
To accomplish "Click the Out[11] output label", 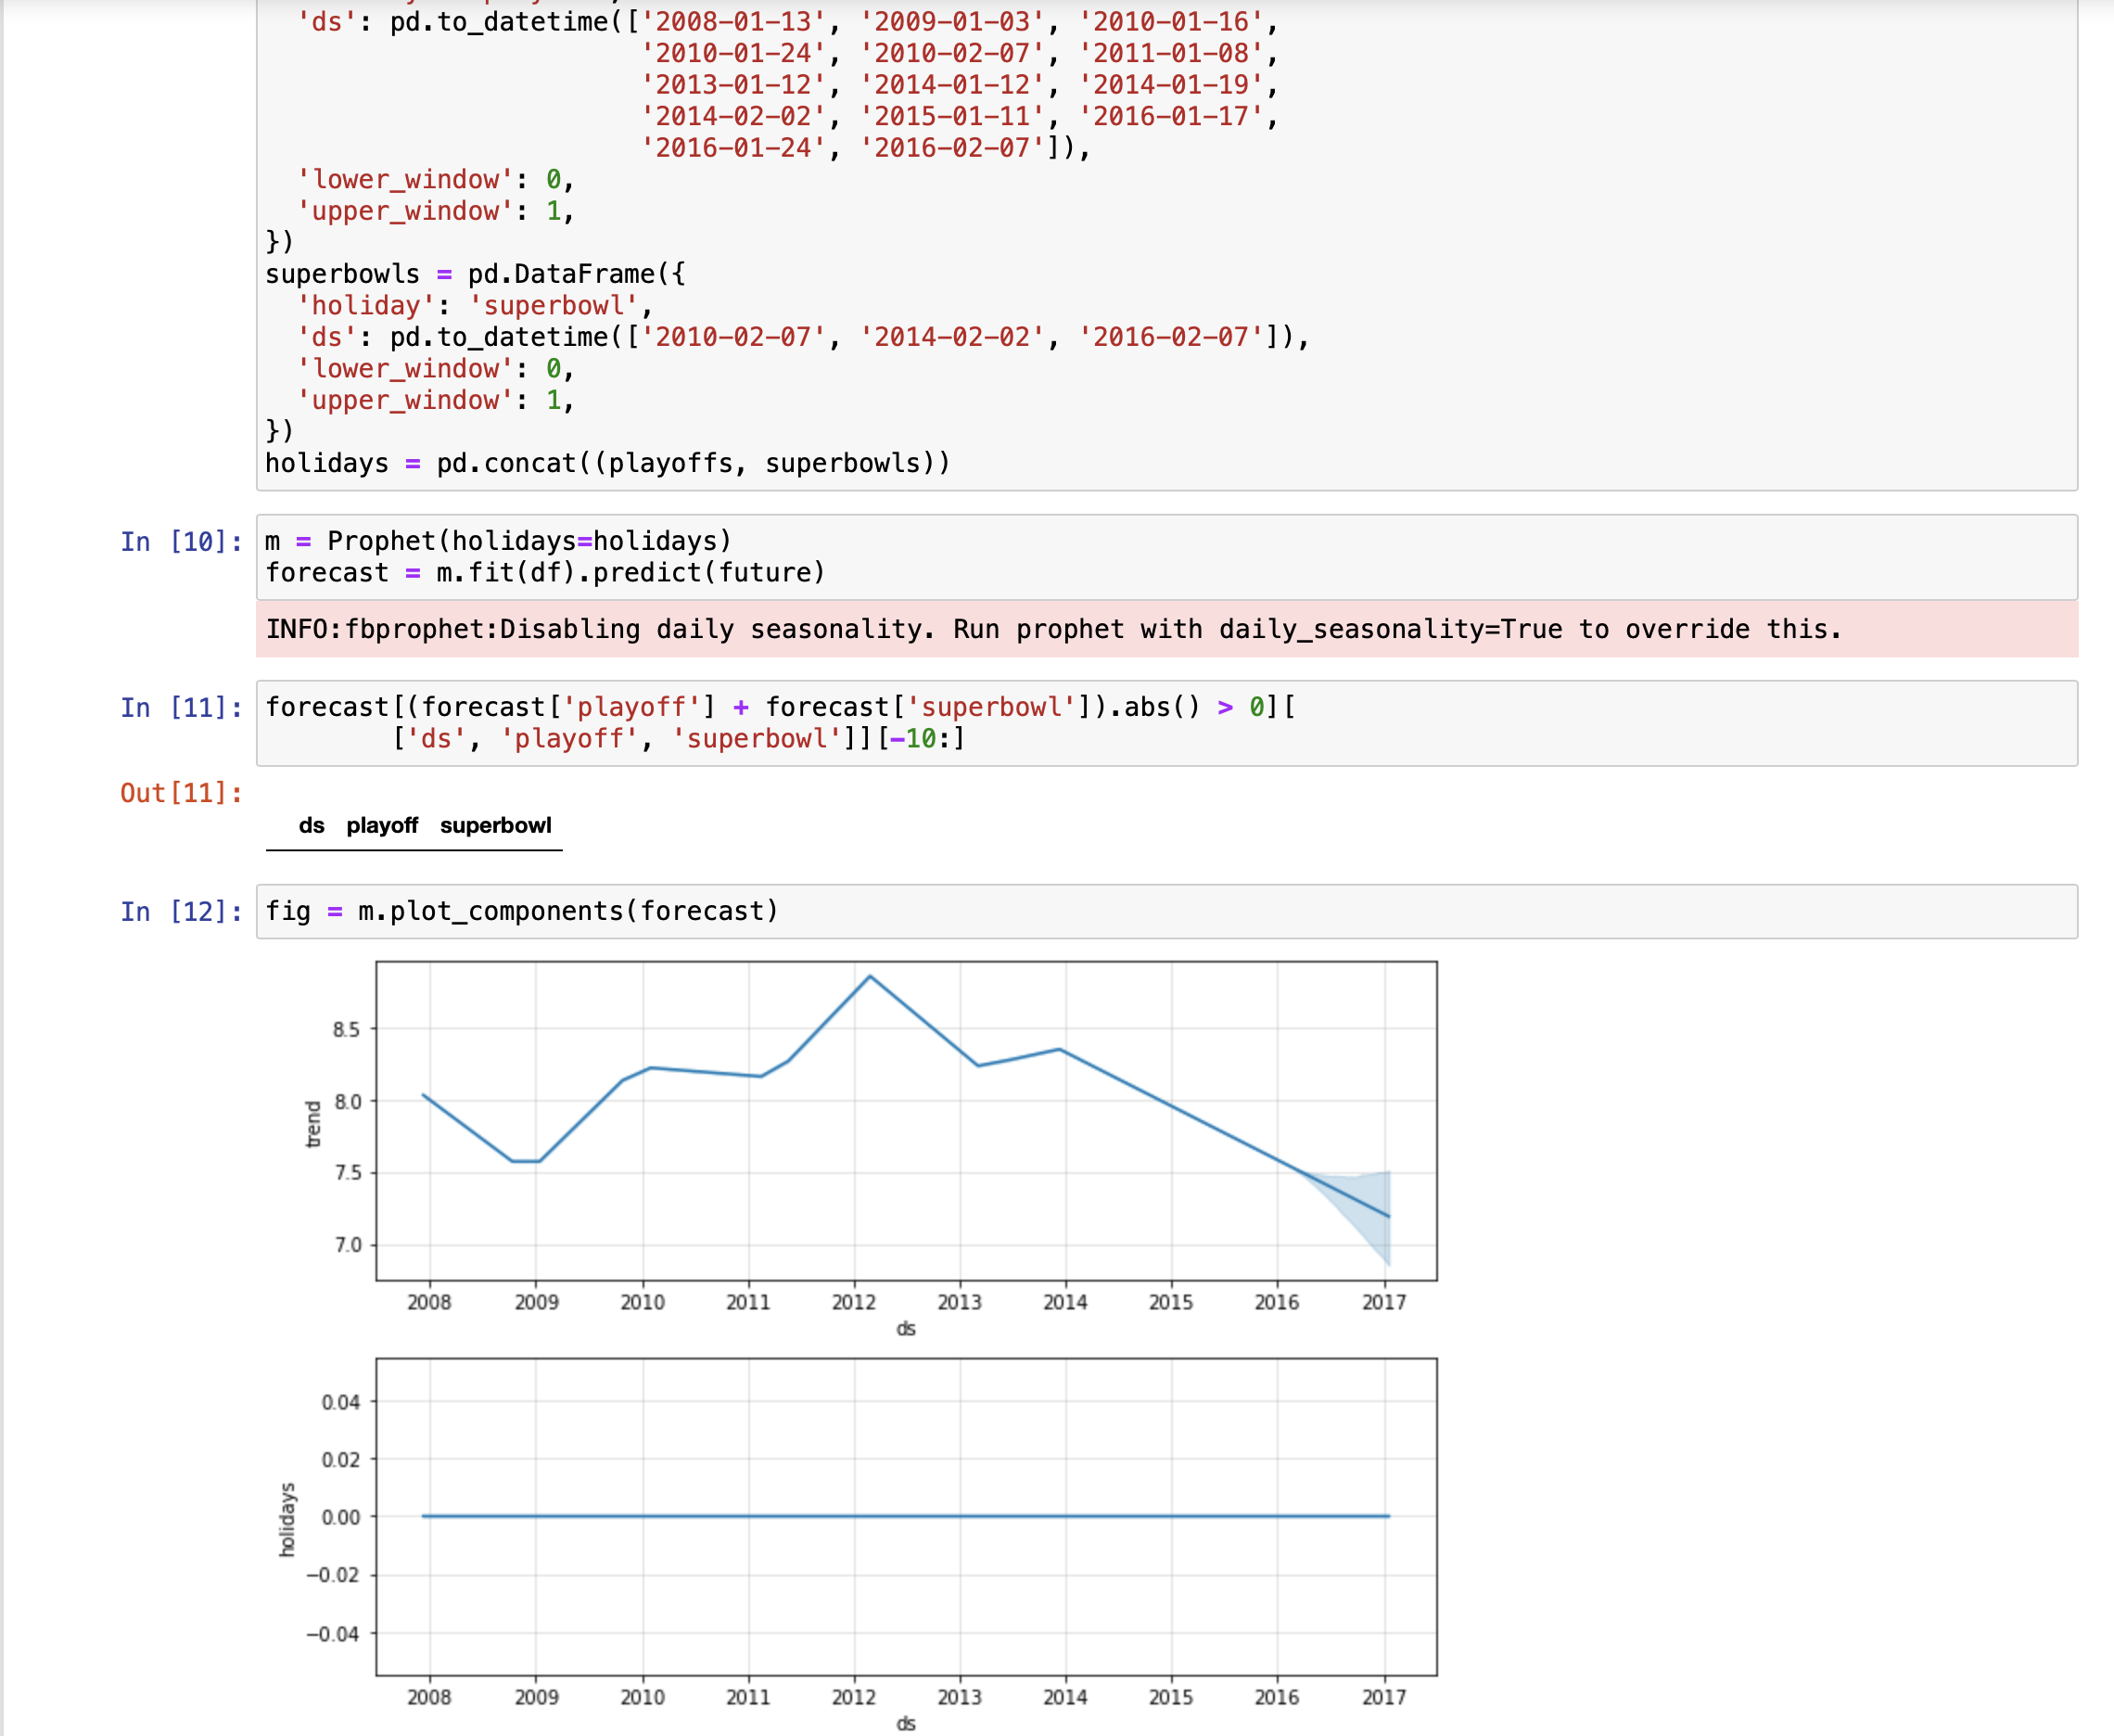I will 178,793.
